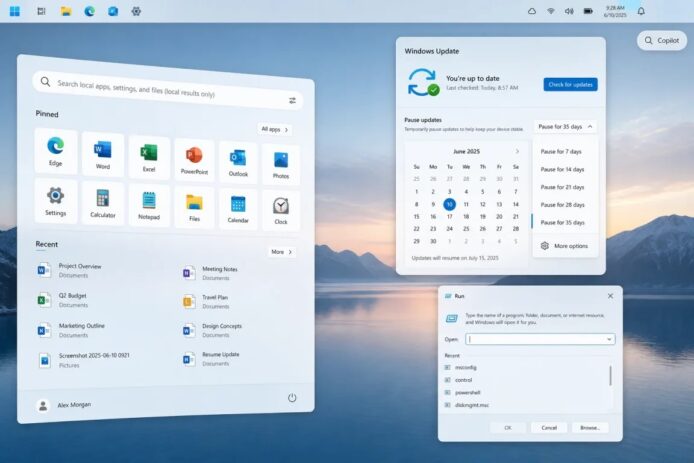Open recent file Meeting Notes
This screenshot has width=694, height=463.
211,273
